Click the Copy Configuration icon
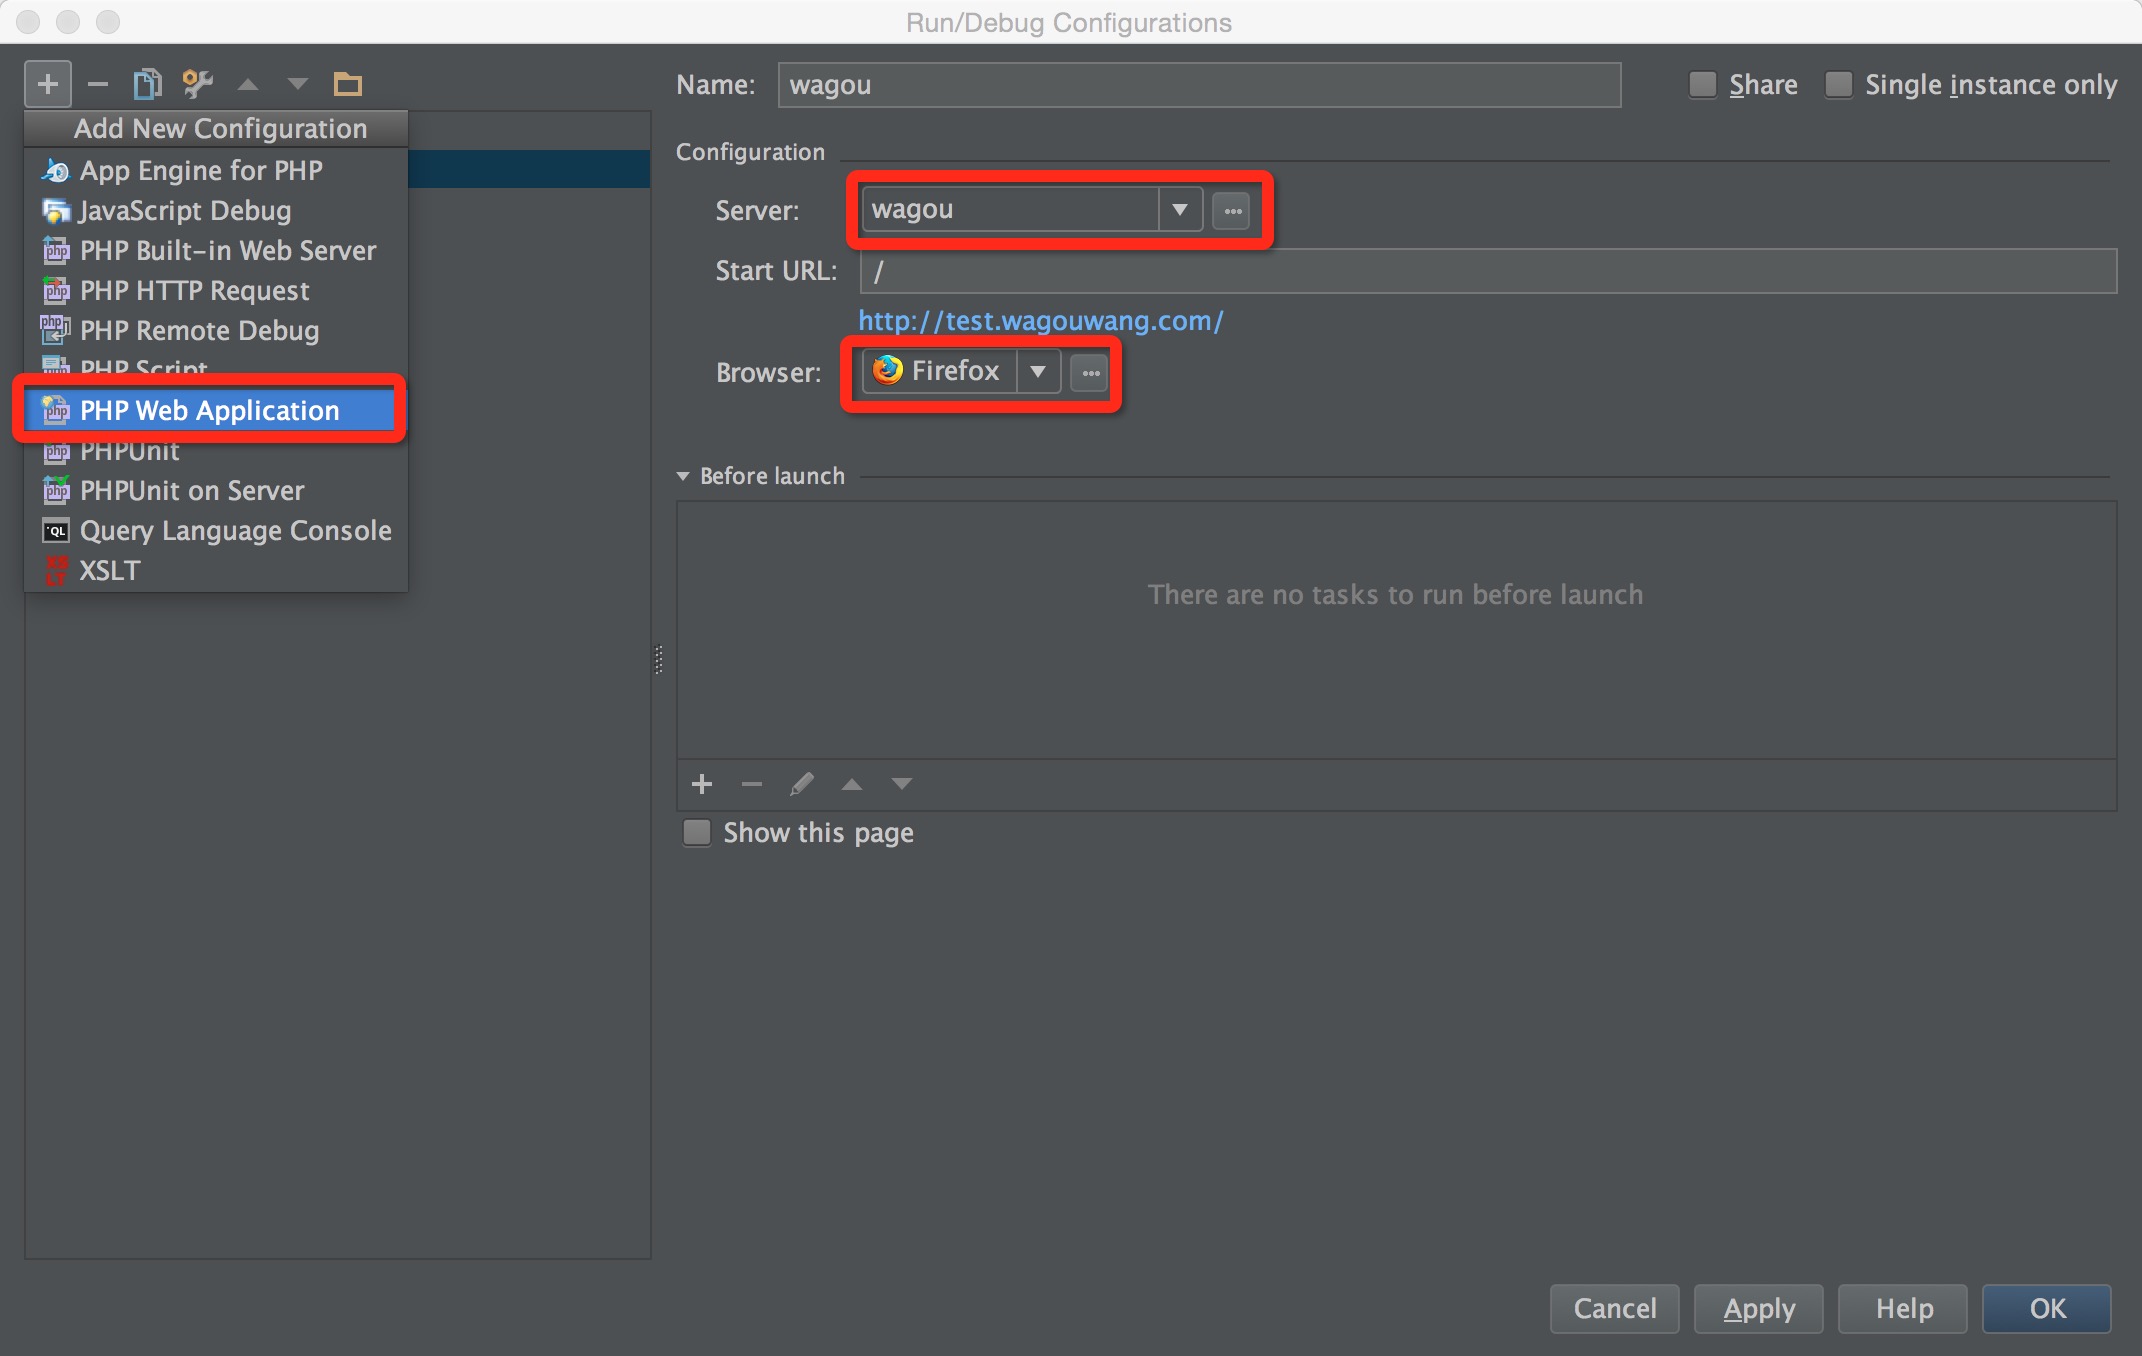 147,85
